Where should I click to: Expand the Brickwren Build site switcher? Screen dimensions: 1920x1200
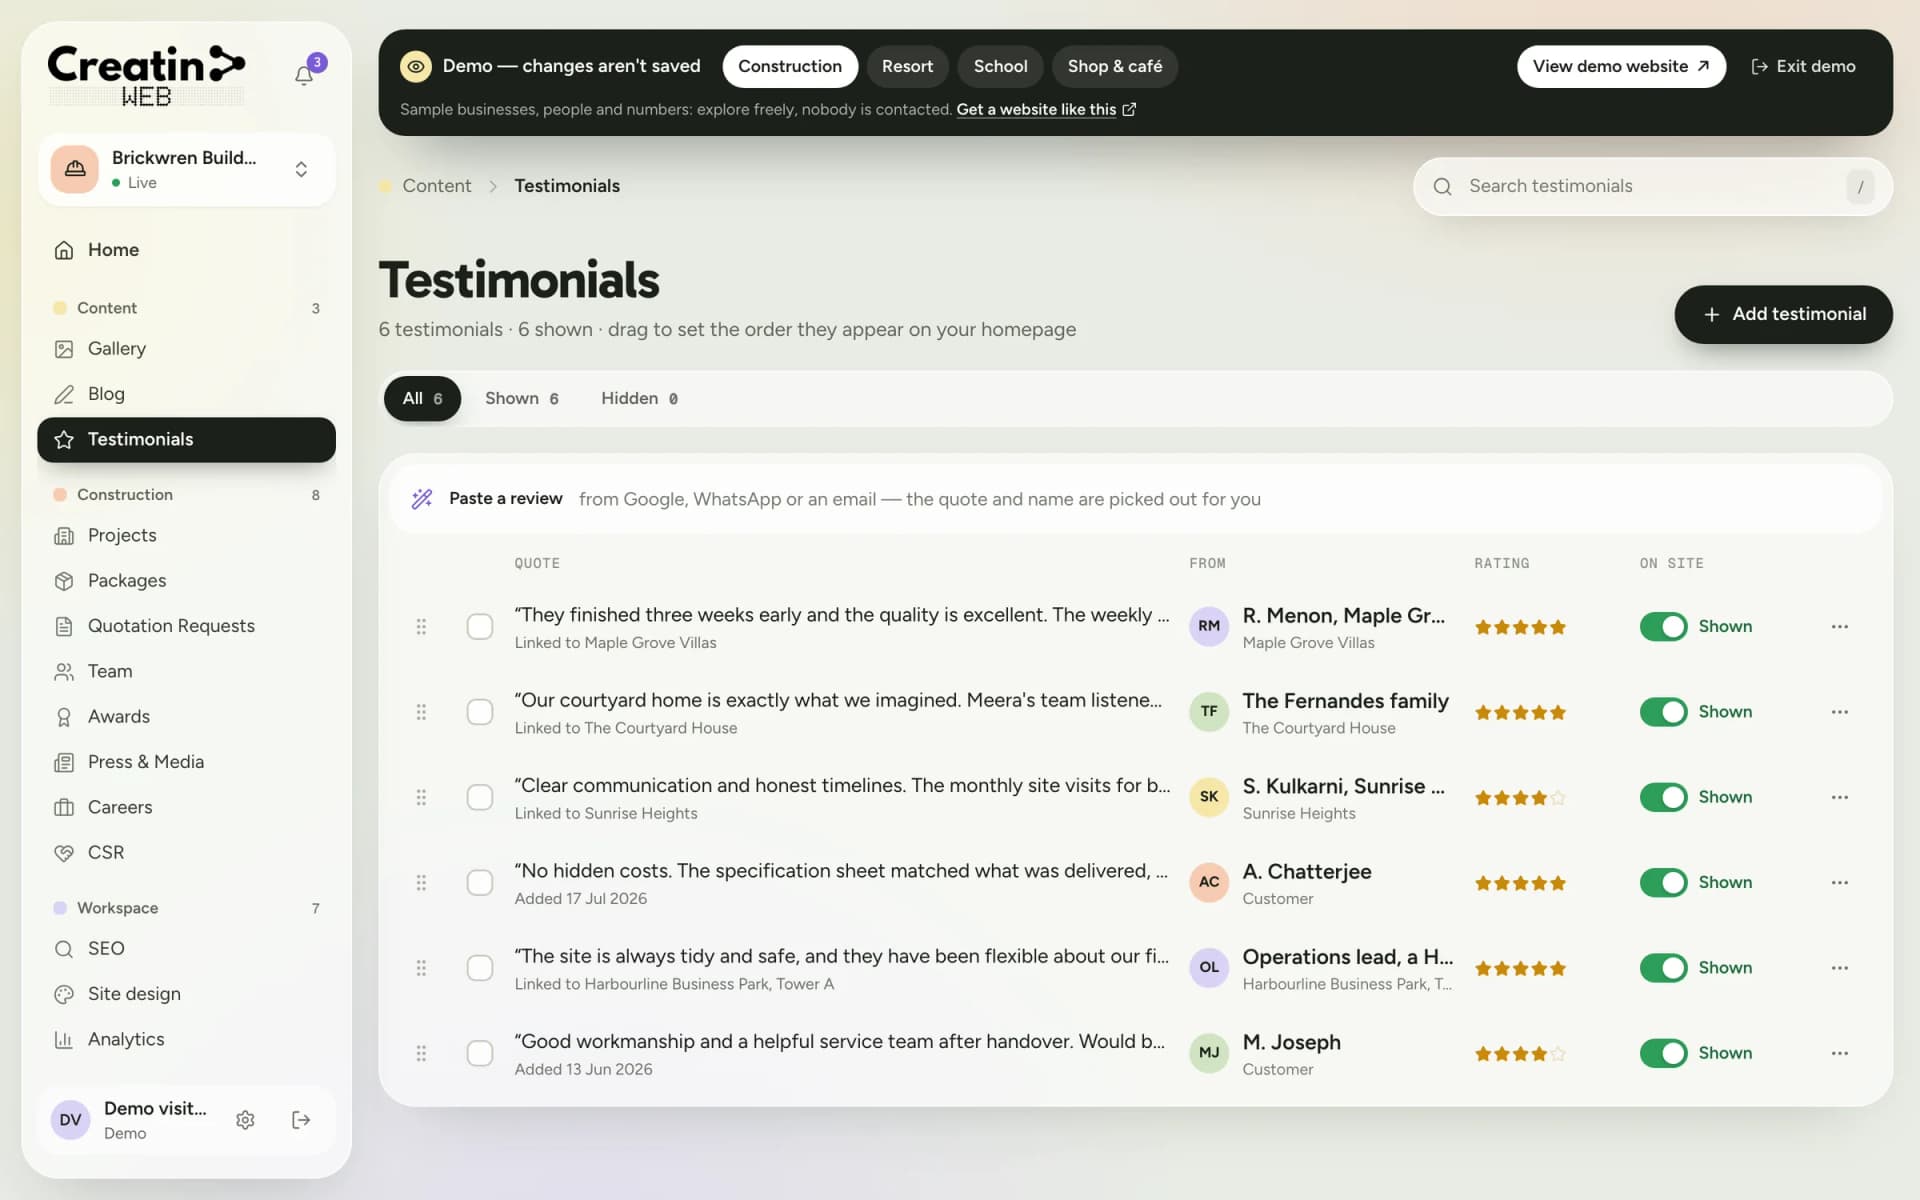point(187,170)
